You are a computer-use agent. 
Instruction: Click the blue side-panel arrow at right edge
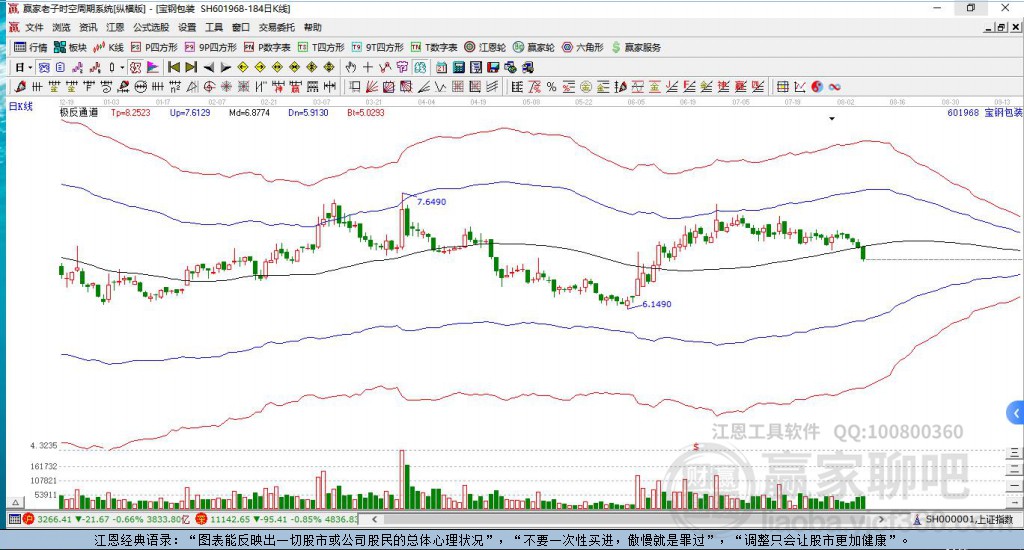(x=1016, y=412)
